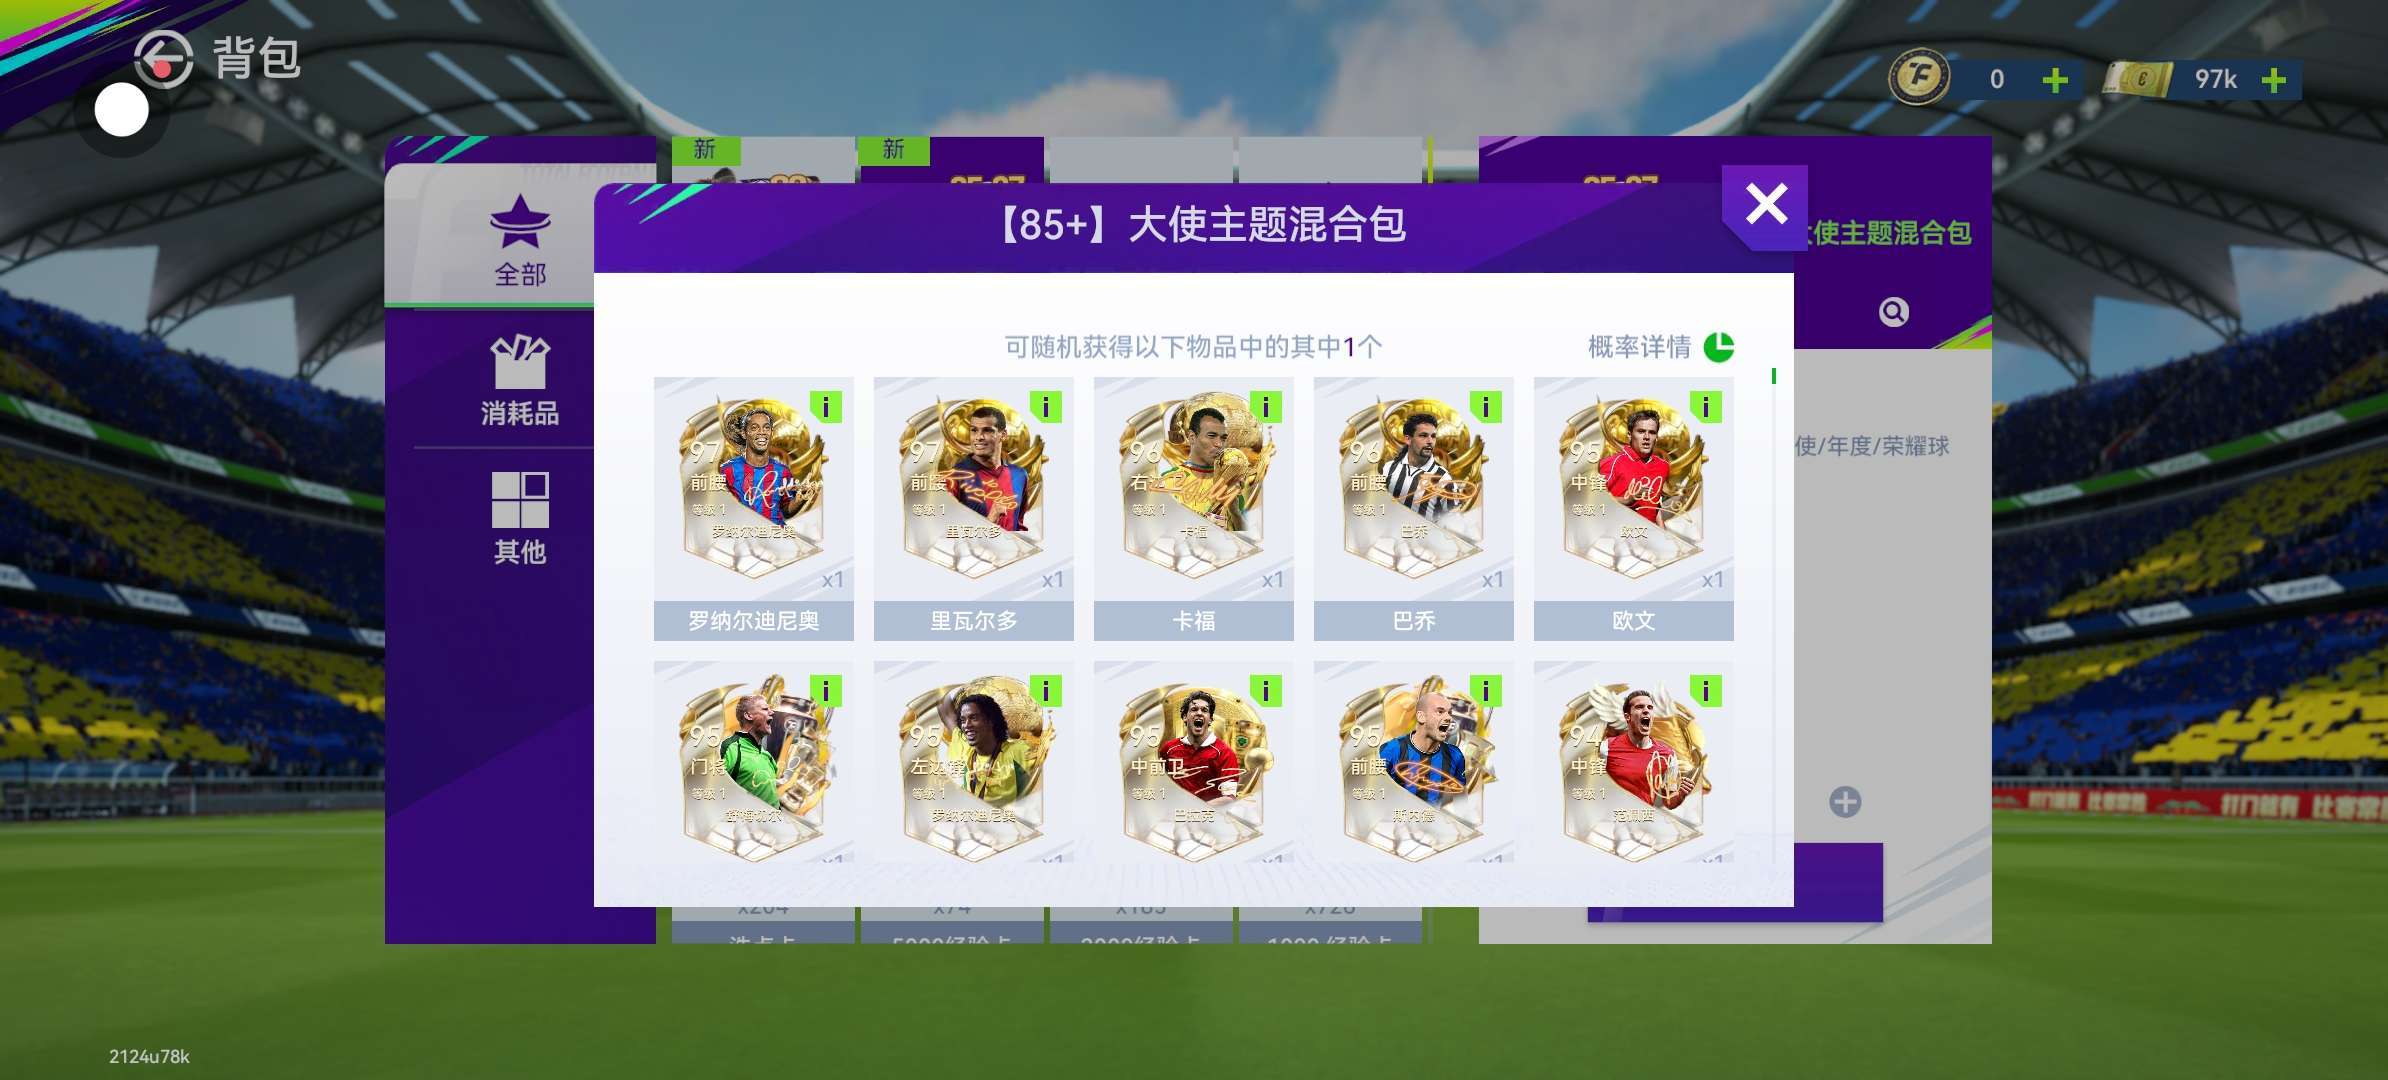Add coins with plus next to 97k

2273,80
